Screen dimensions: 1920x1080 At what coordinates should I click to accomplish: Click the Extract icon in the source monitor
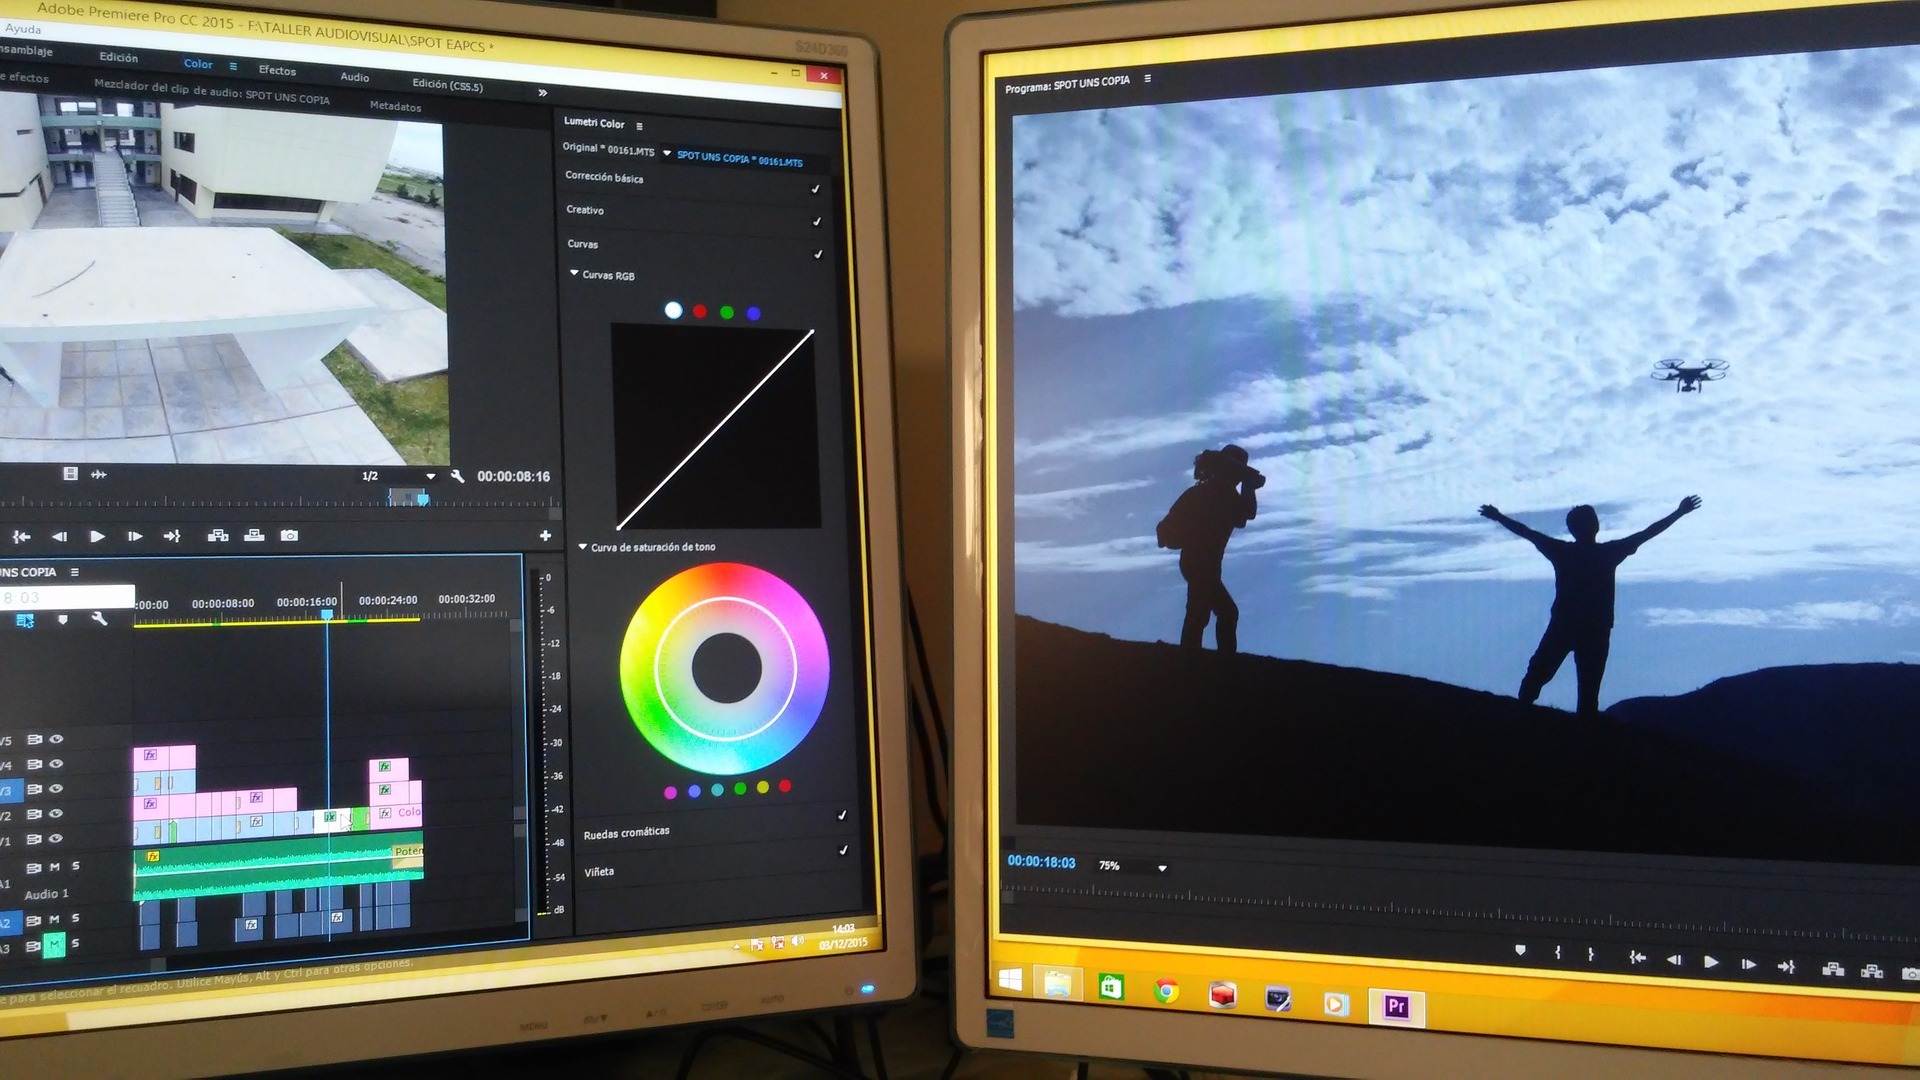point(256,536)
